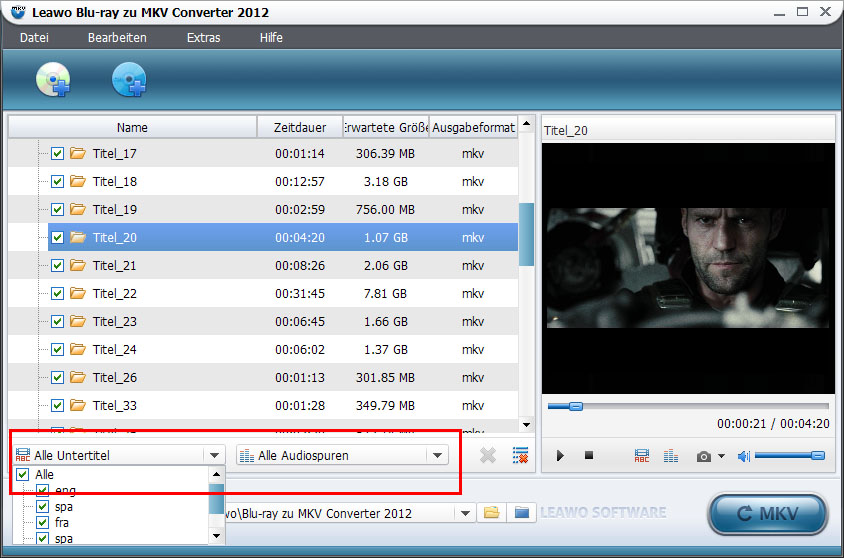844x558 pixels.
Task: Click the MKV convert button
Action: [x=767, y=514]
